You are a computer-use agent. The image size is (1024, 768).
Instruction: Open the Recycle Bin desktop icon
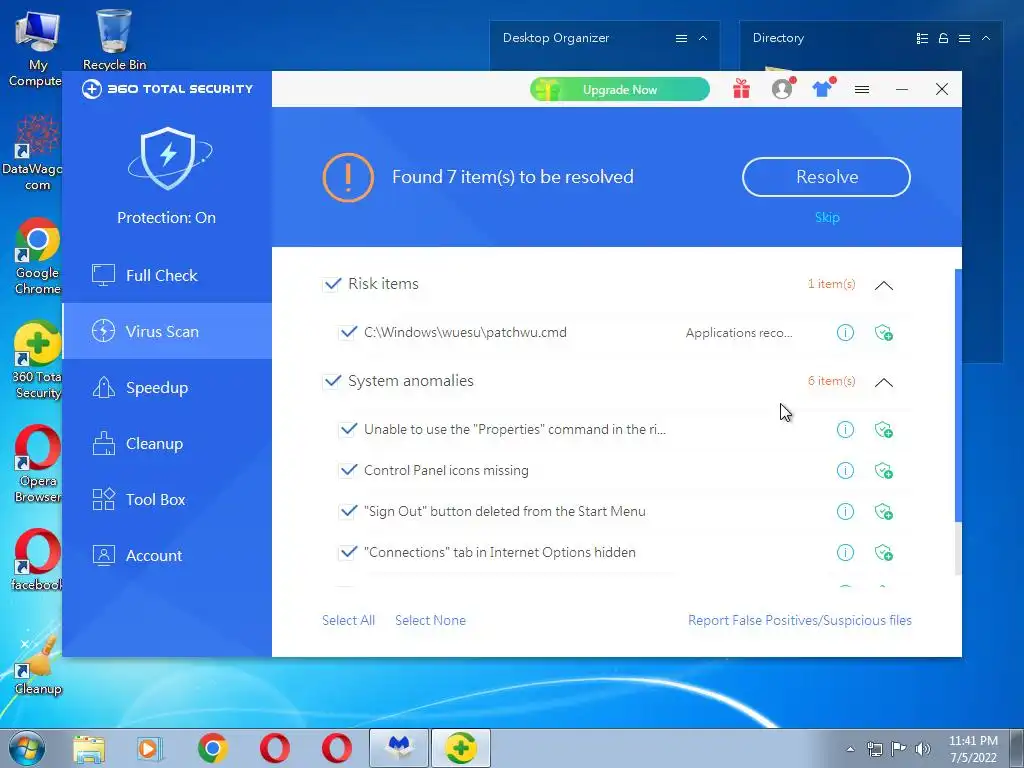pos(114,39)
